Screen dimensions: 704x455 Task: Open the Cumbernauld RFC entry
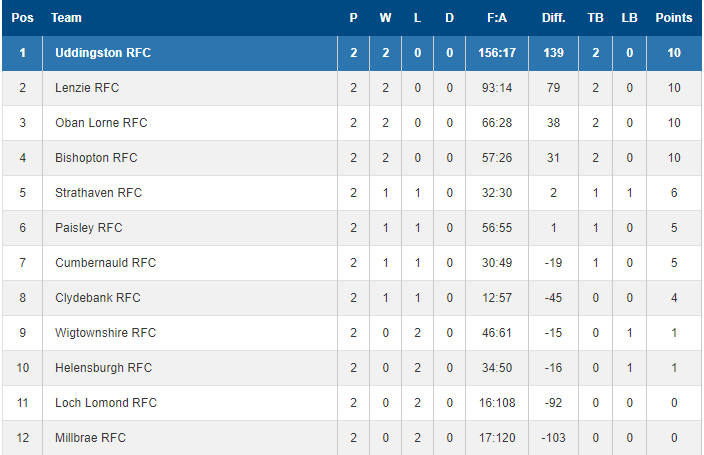coord(106,263)
